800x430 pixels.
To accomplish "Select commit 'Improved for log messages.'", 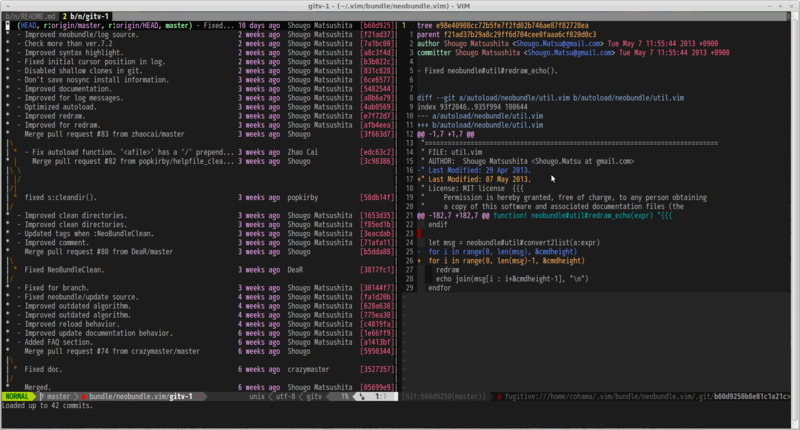I will [x=200, y=98].
